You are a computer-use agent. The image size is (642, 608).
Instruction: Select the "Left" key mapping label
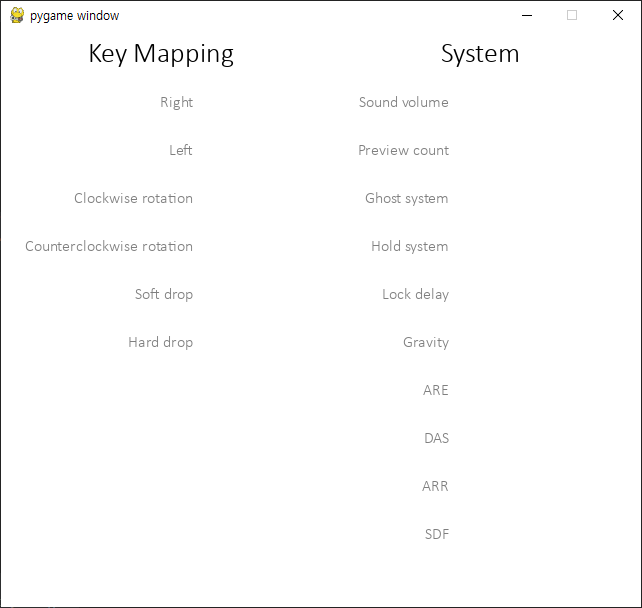pos(181,150)
